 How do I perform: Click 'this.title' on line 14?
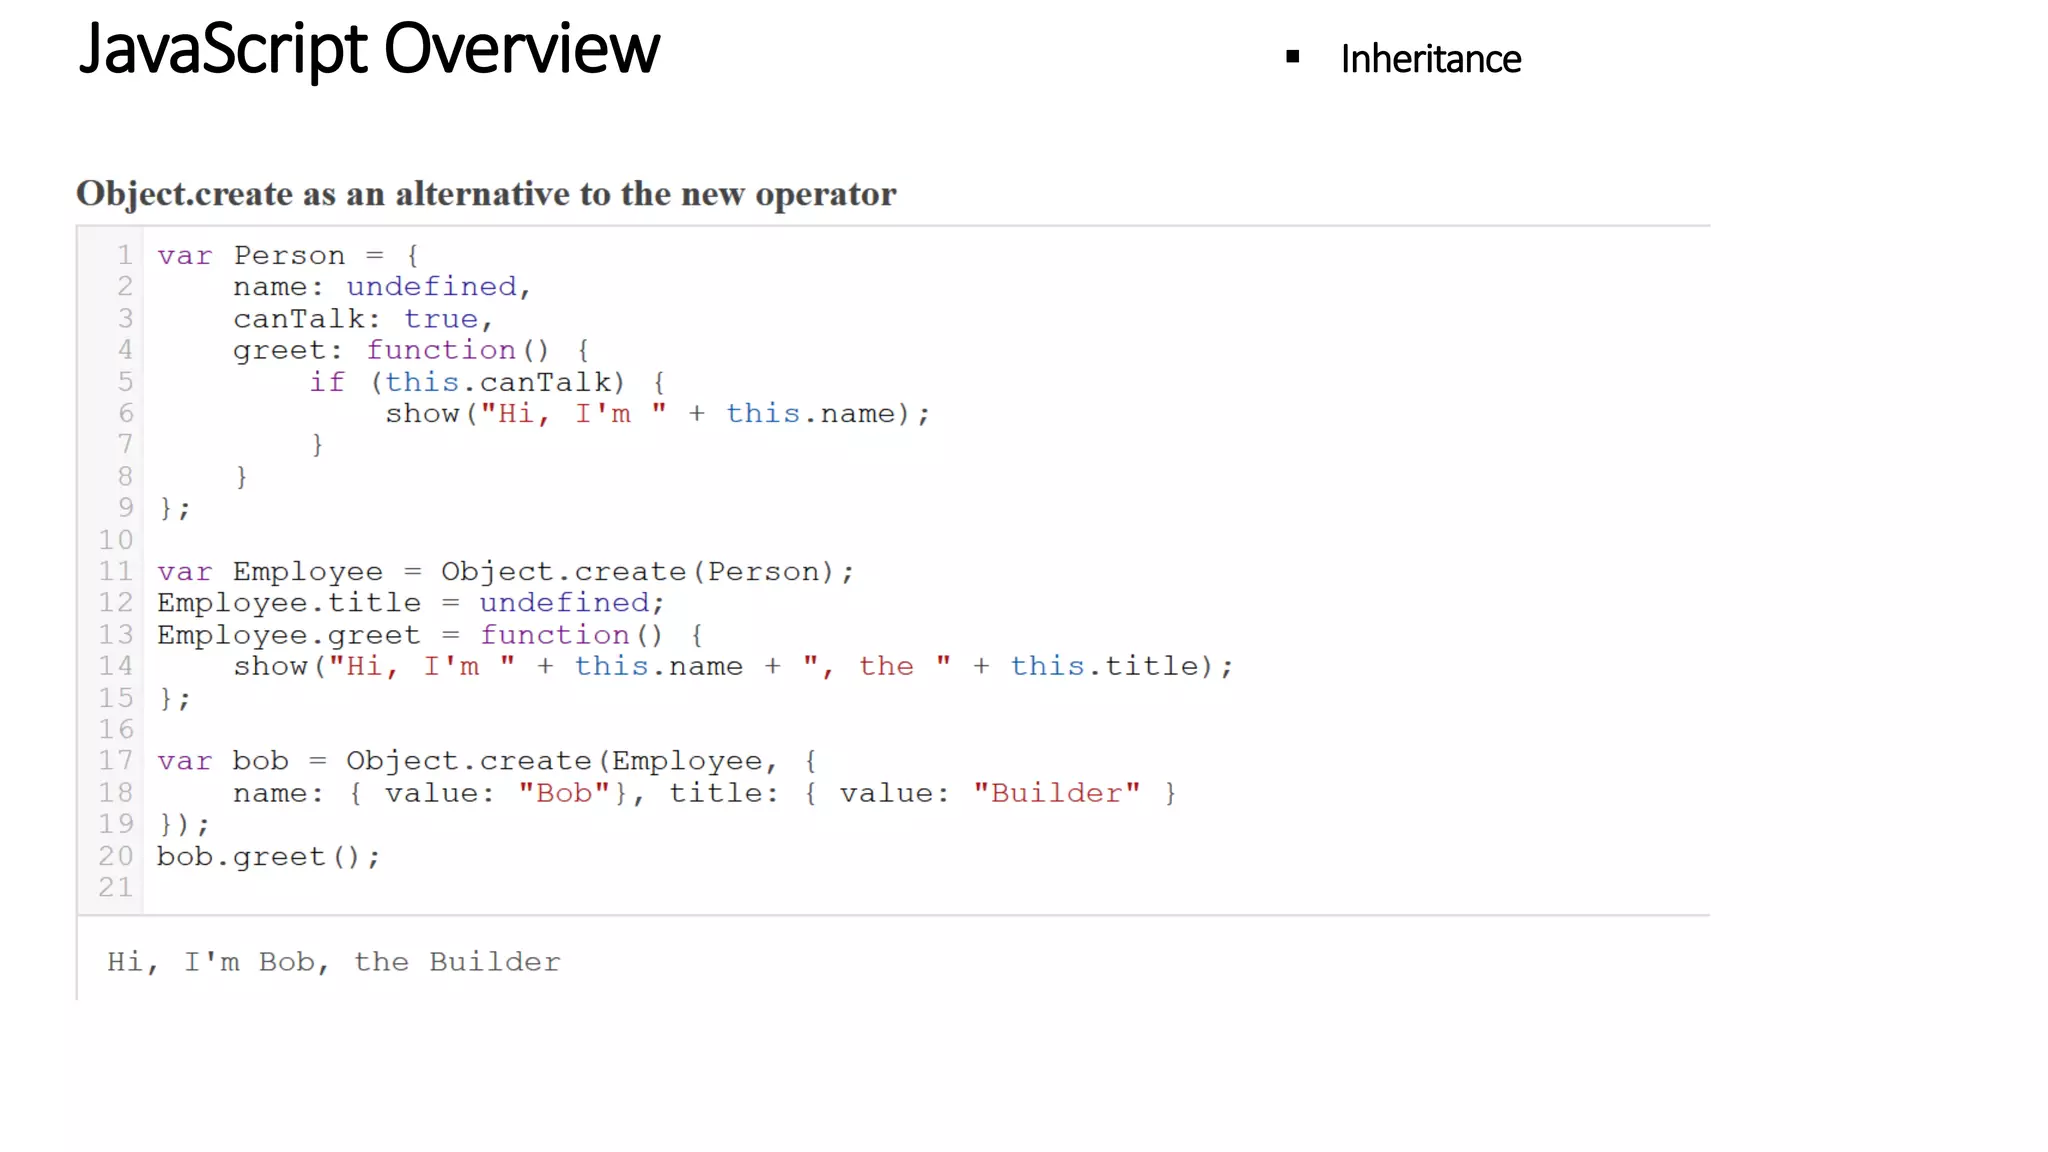click(1104, 666)
